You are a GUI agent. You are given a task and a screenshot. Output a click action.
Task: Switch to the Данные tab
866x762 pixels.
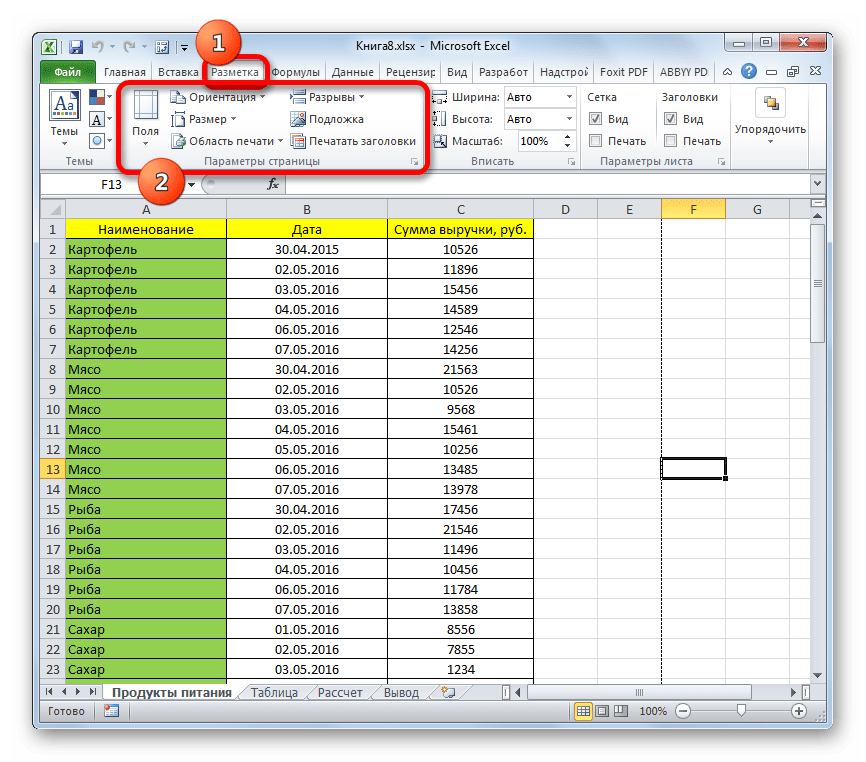click(x=352, y=72)
